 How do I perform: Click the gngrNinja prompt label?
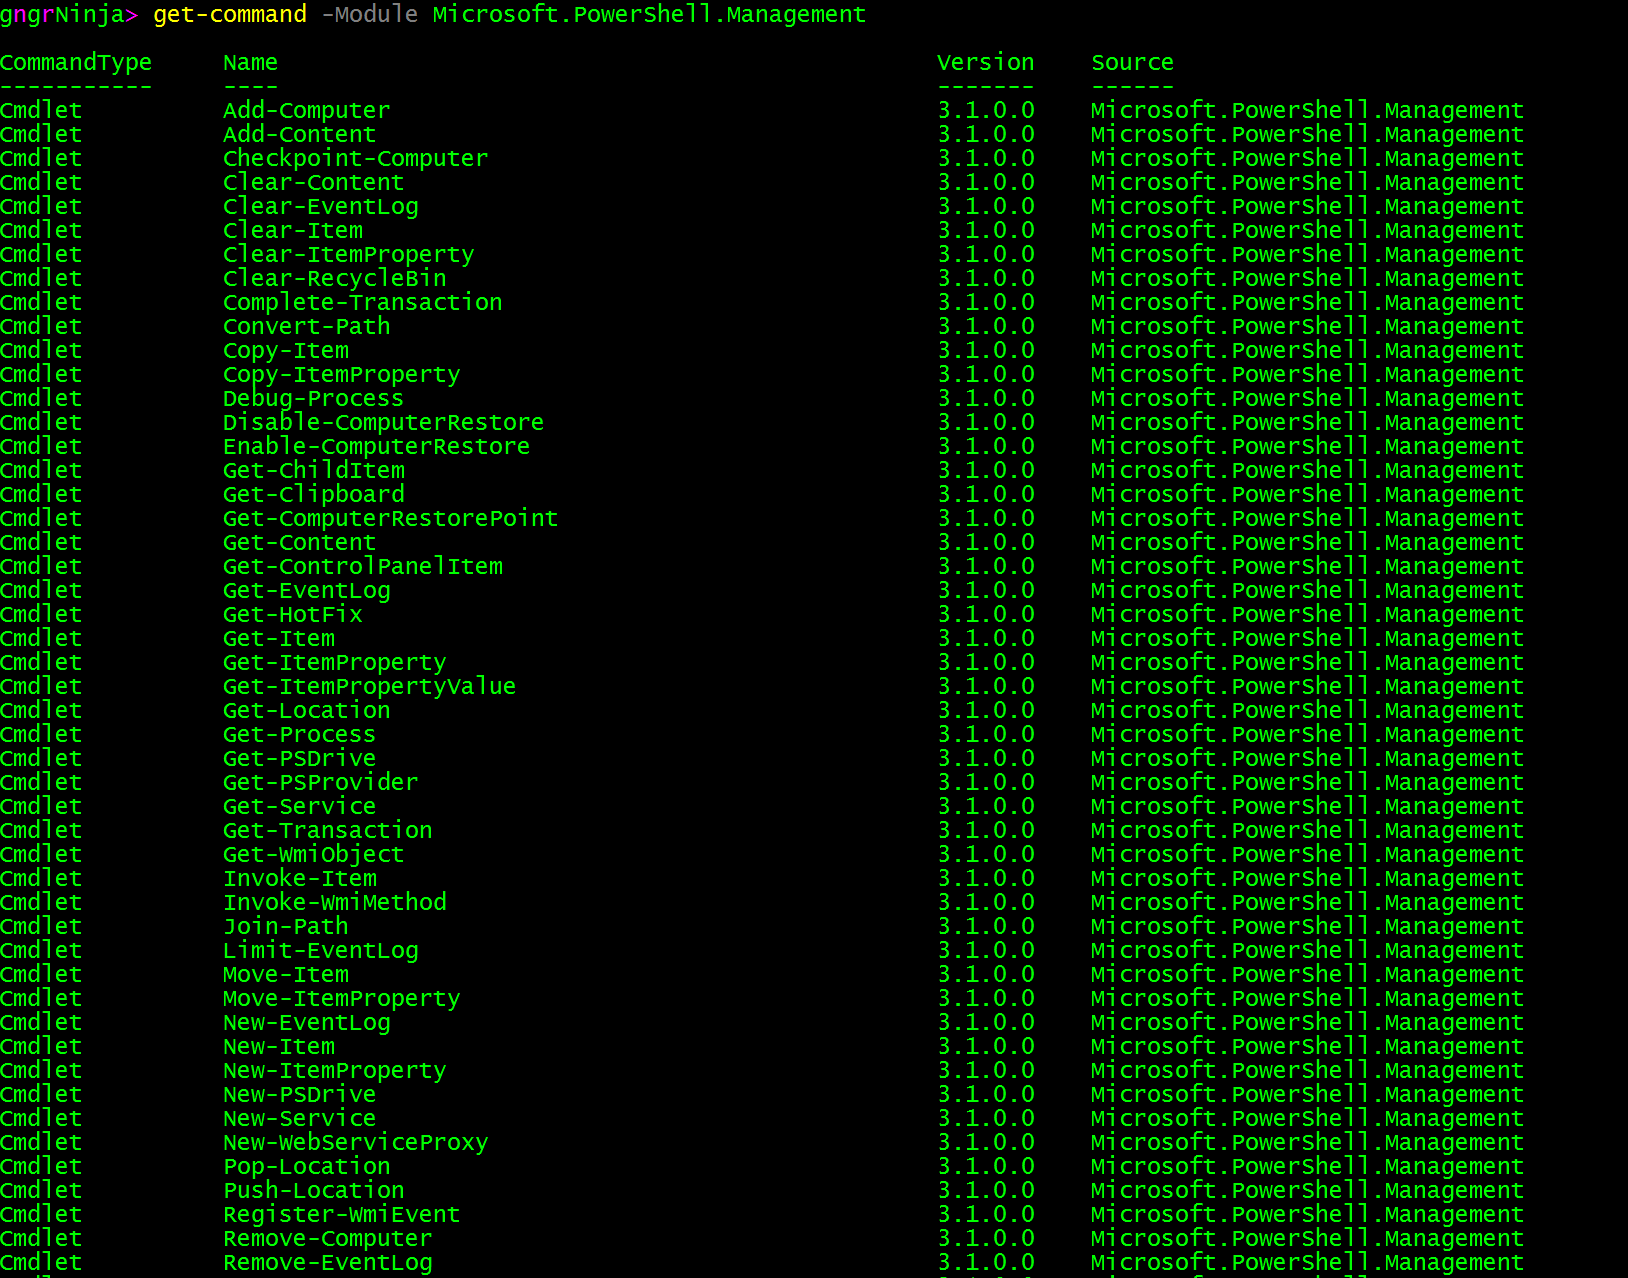(62, 15)
